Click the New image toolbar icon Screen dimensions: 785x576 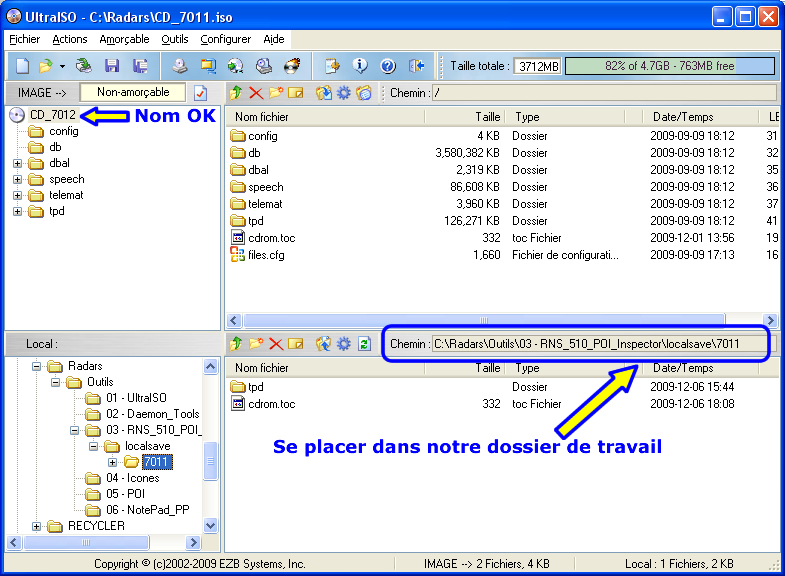(22, 66)
